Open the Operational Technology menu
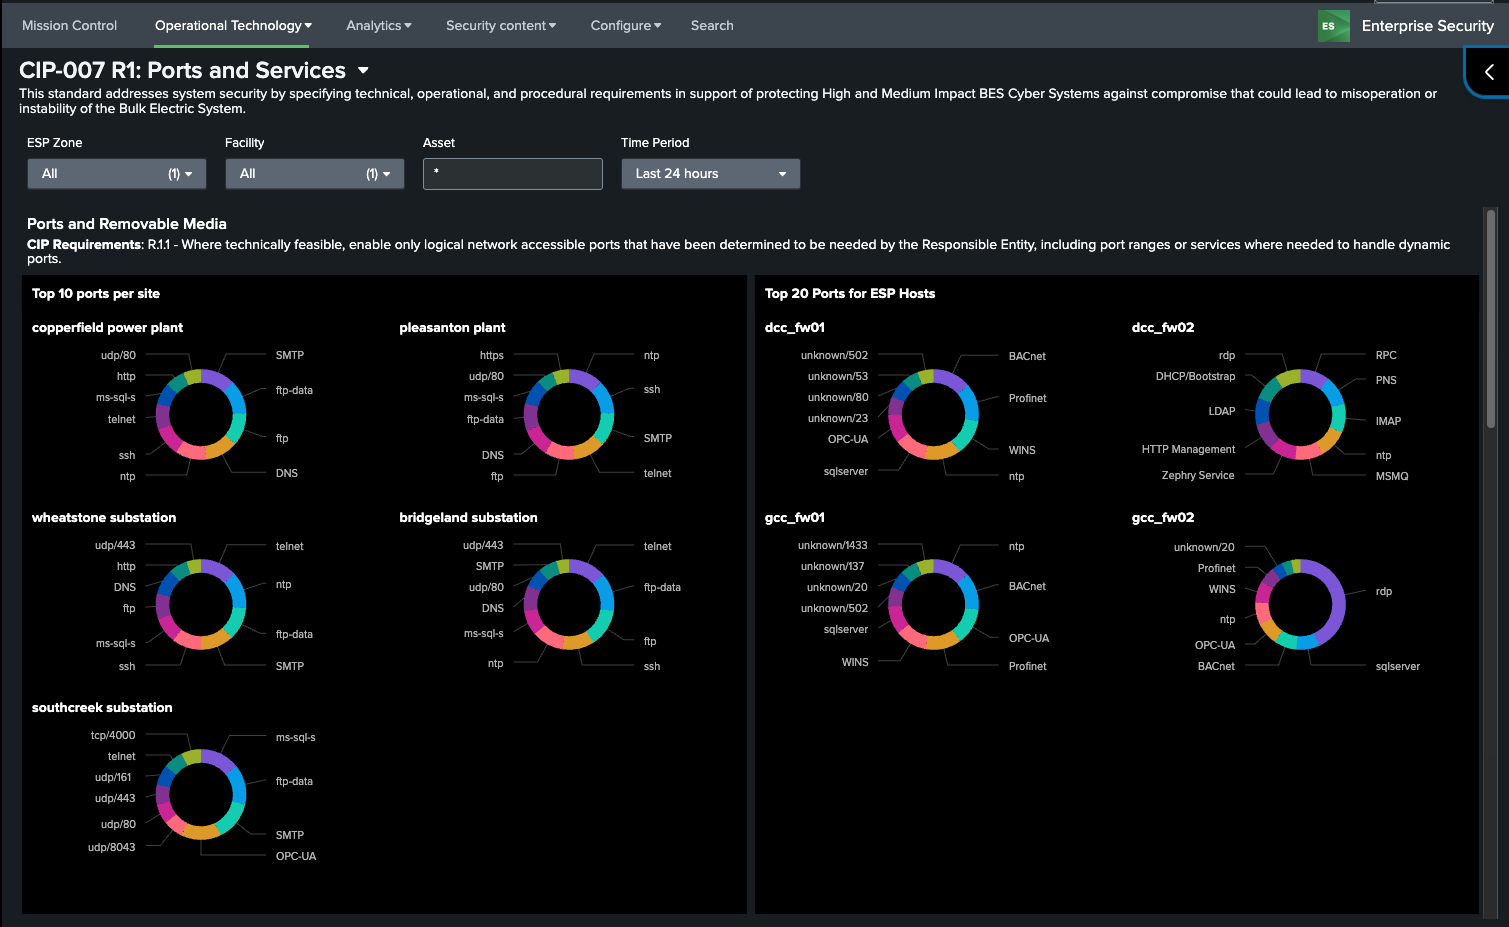 pos(233,26)
